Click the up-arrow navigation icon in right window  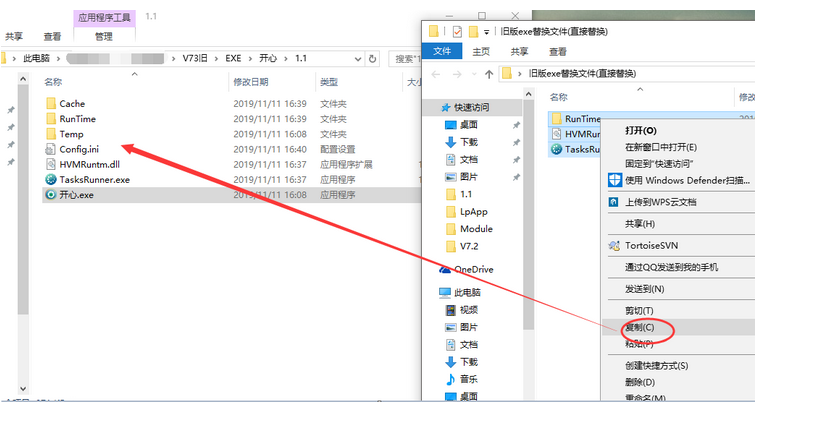click(488, 74)
